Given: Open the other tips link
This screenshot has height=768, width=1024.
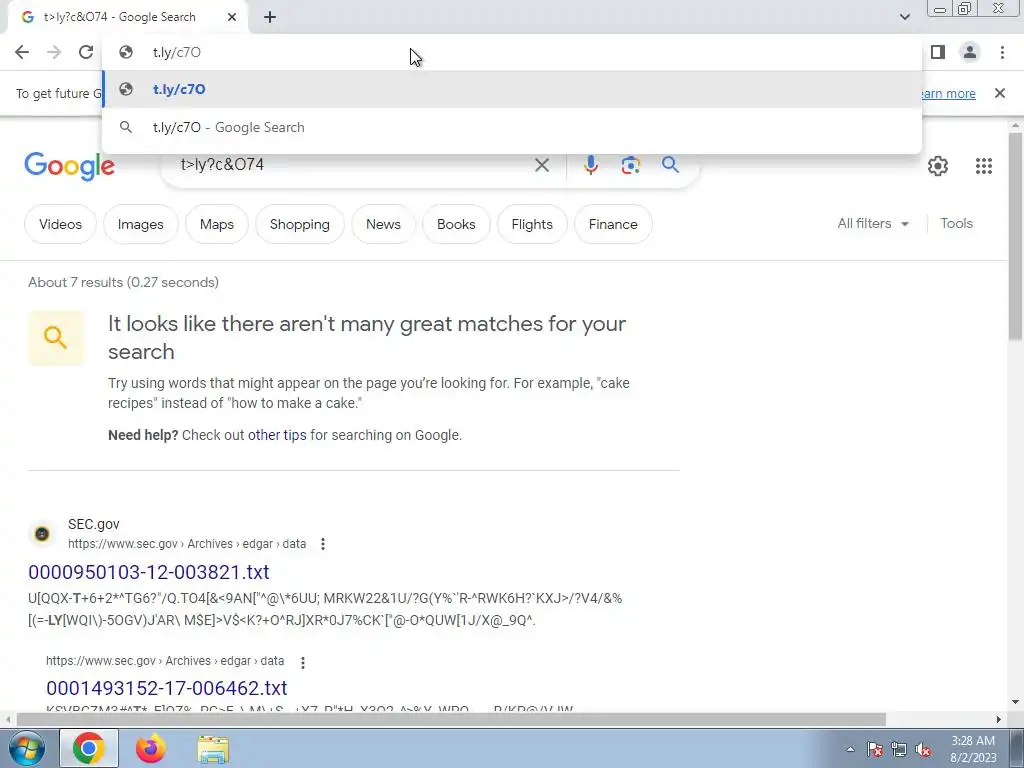Looking at the screenshot, I should [x=277, y=435].
